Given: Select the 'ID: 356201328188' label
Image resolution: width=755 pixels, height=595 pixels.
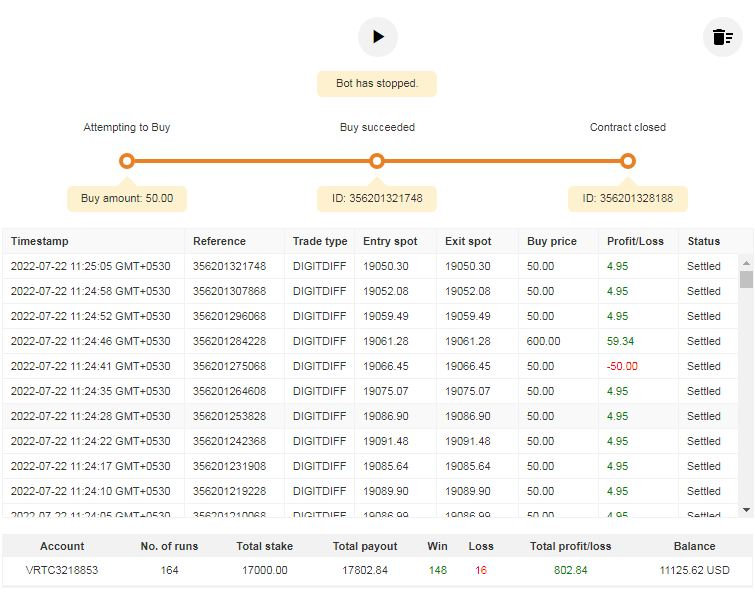Looking at the screenshot, I should (628, 198).
